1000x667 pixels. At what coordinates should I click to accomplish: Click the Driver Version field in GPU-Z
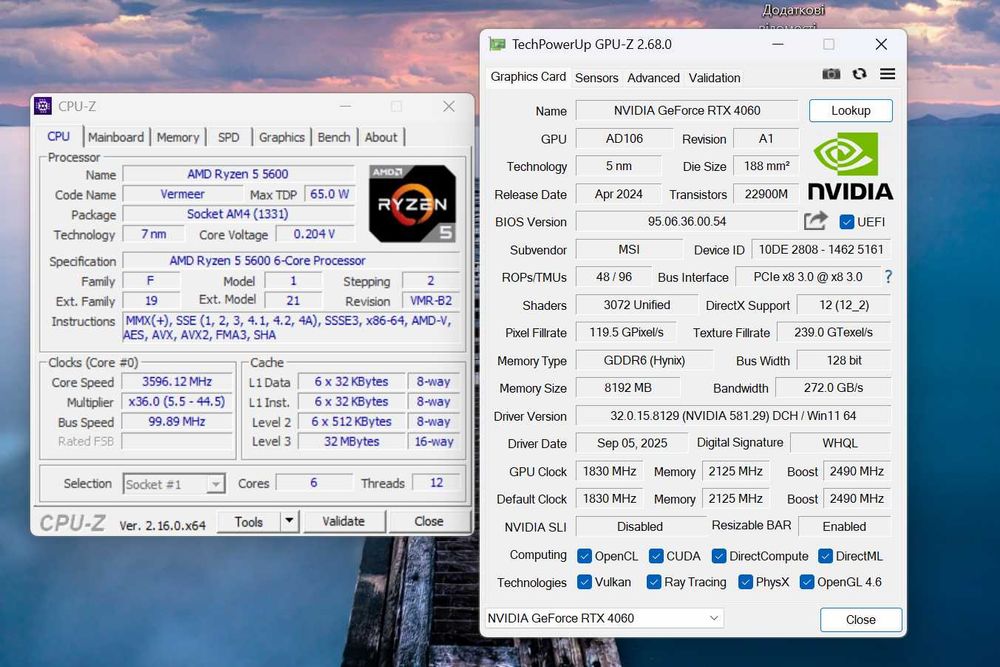[733, 416]
